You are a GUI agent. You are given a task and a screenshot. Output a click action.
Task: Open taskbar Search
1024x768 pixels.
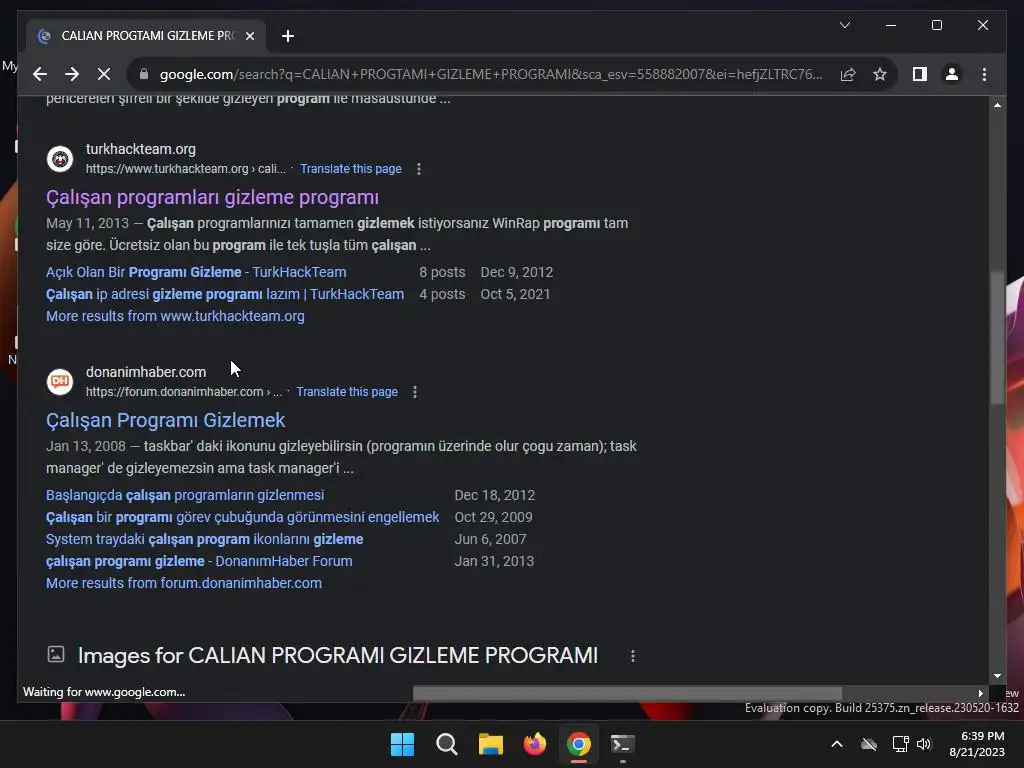tap(447, 744)
